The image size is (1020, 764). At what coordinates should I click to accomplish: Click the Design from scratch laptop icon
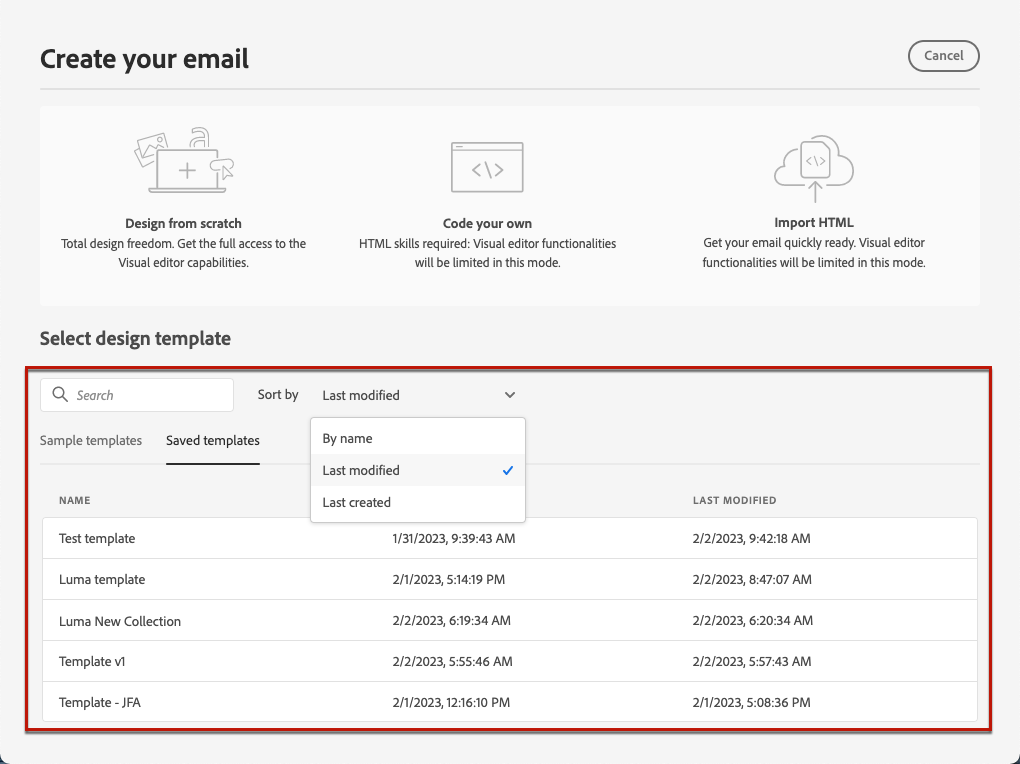(x=184, y=161)
